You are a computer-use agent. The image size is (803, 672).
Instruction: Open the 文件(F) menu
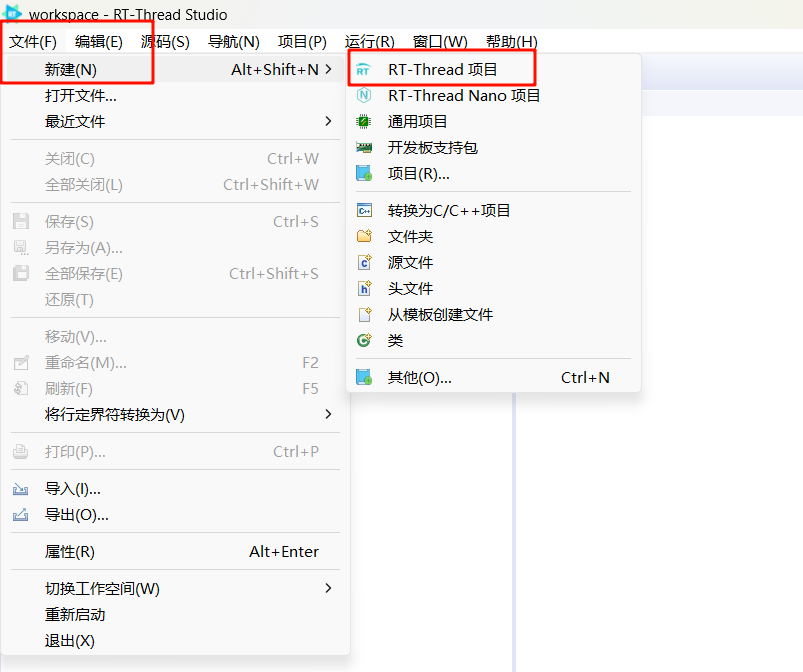pyautogui.click(x=33, y=41)
